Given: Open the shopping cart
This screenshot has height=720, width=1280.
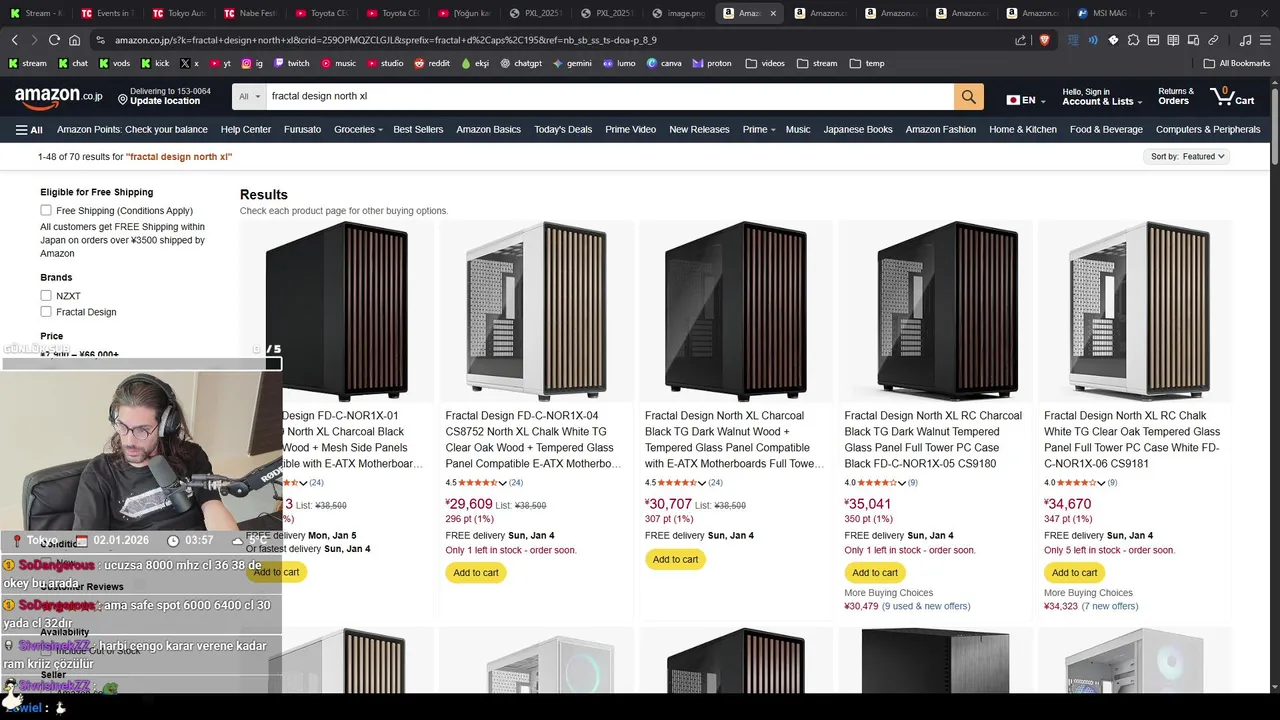Looking at the screenshot, I should click(1231, 97).
